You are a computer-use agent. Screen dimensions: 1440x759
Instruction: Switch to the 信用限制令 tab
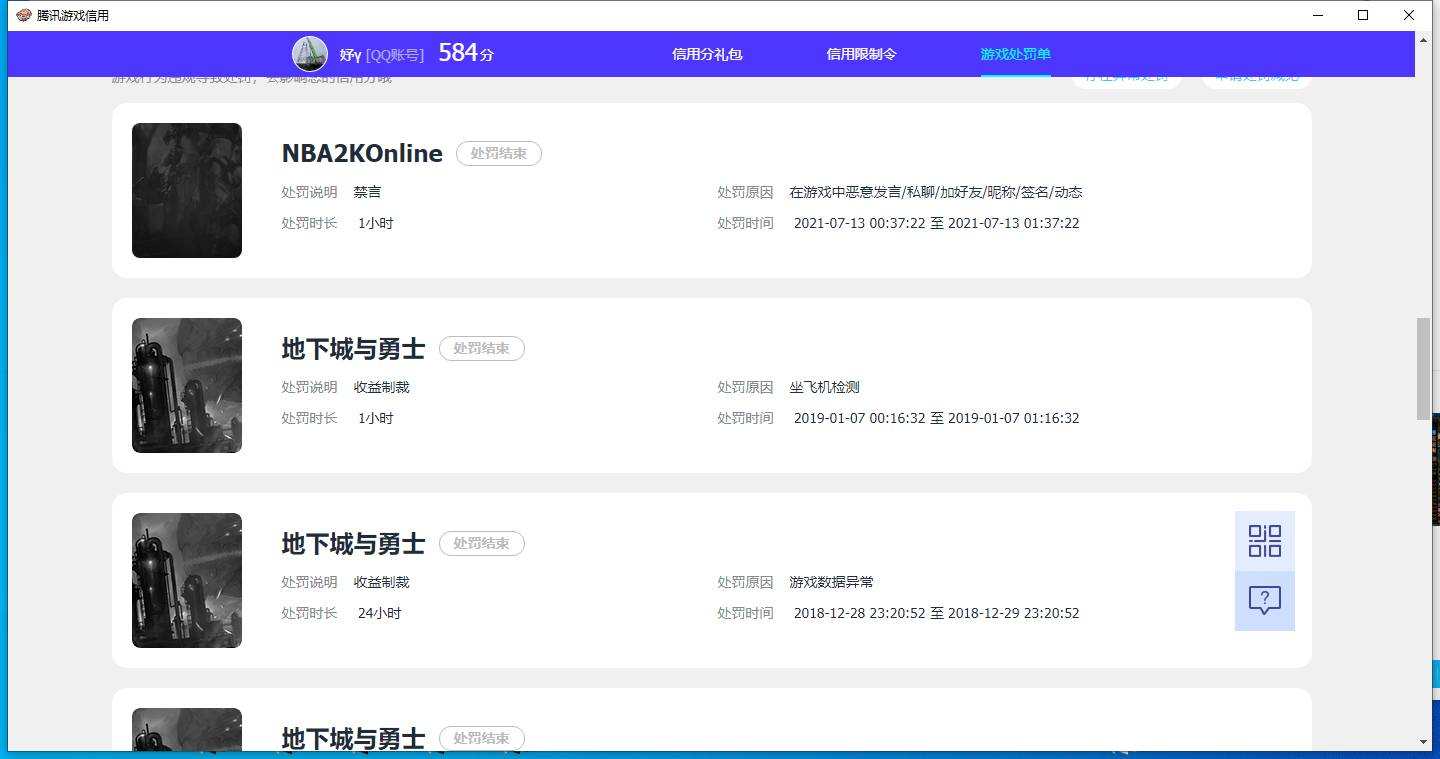(x=861, y=54)
